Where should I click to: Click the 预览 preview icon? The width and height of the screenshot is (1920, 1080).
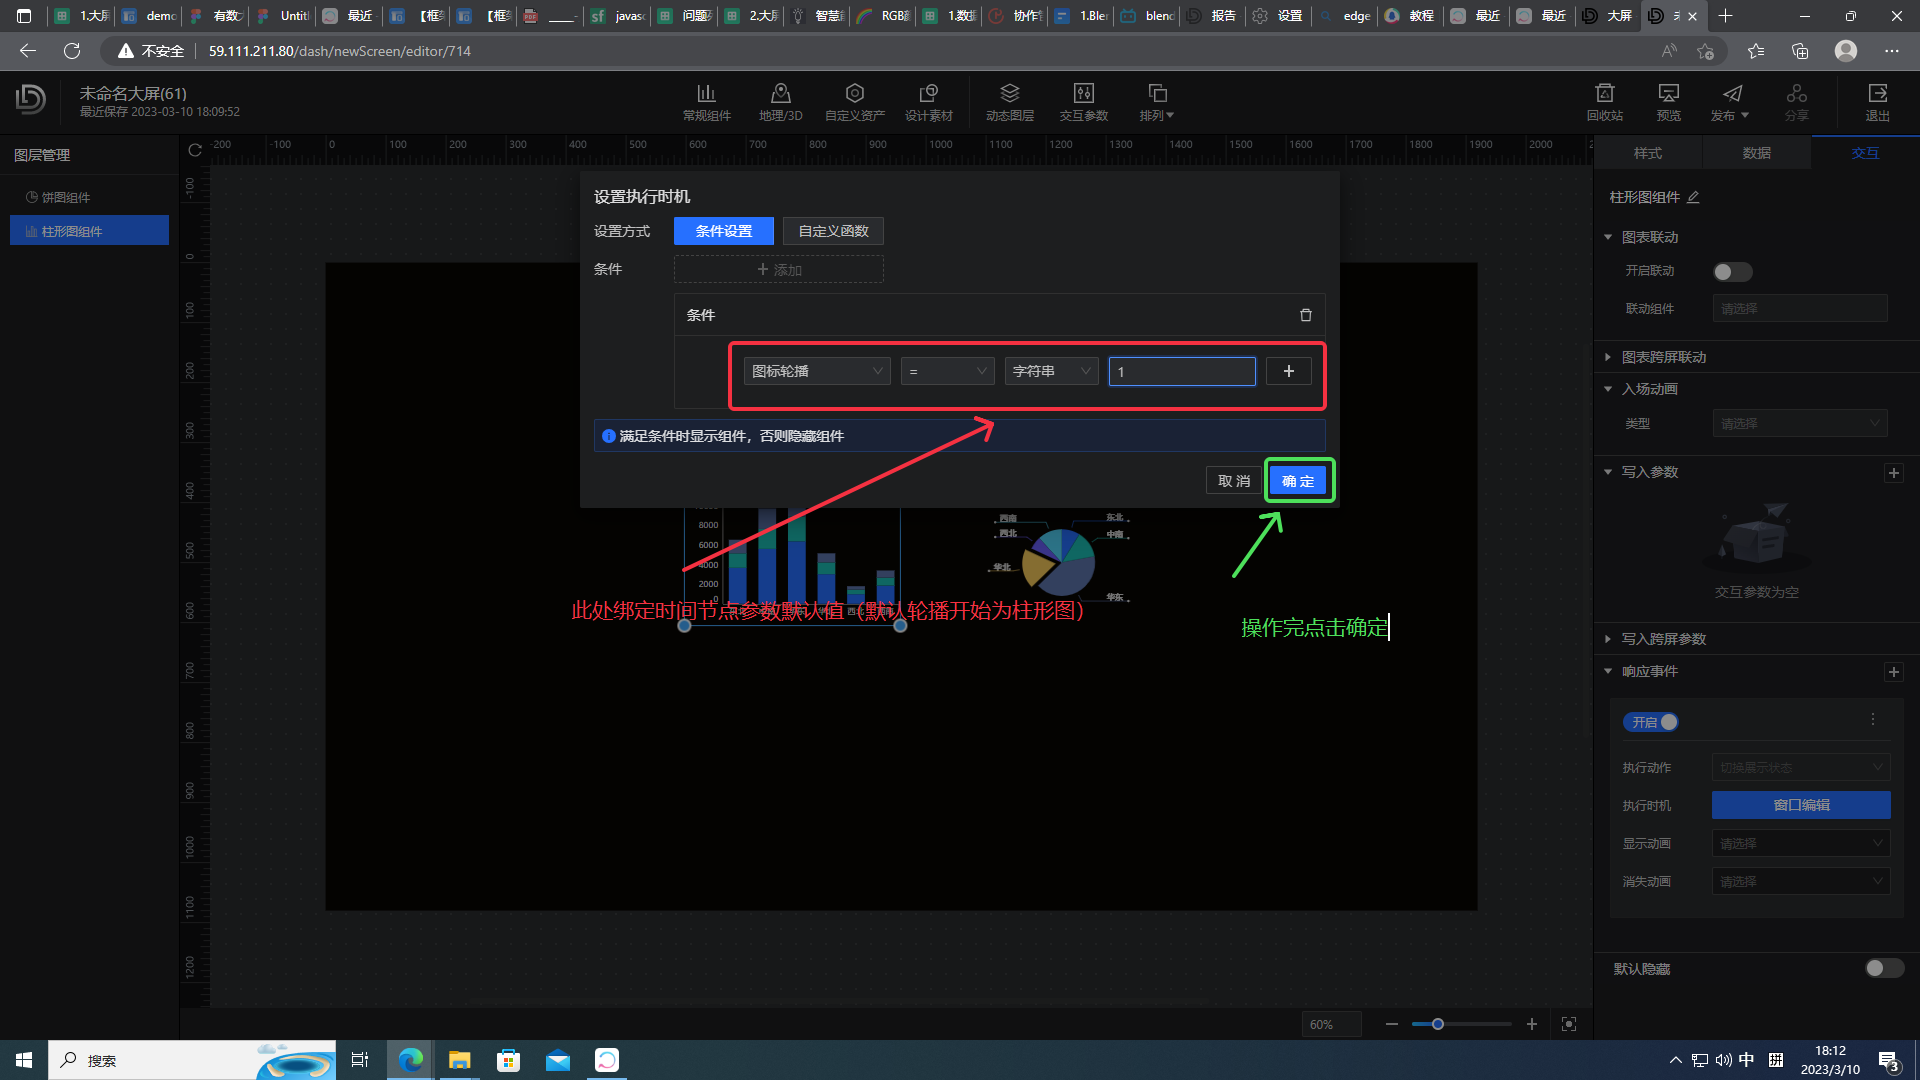coord(1668,102)
